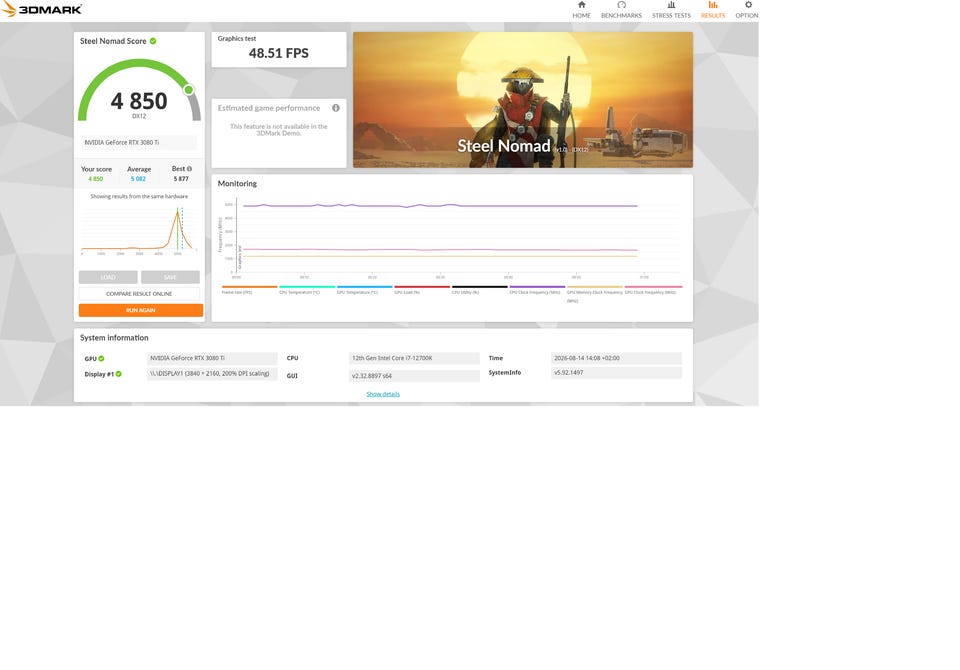960x670 pixels.
Task: Toggle GPU Temperature legend line
Action: click(364, 290)
